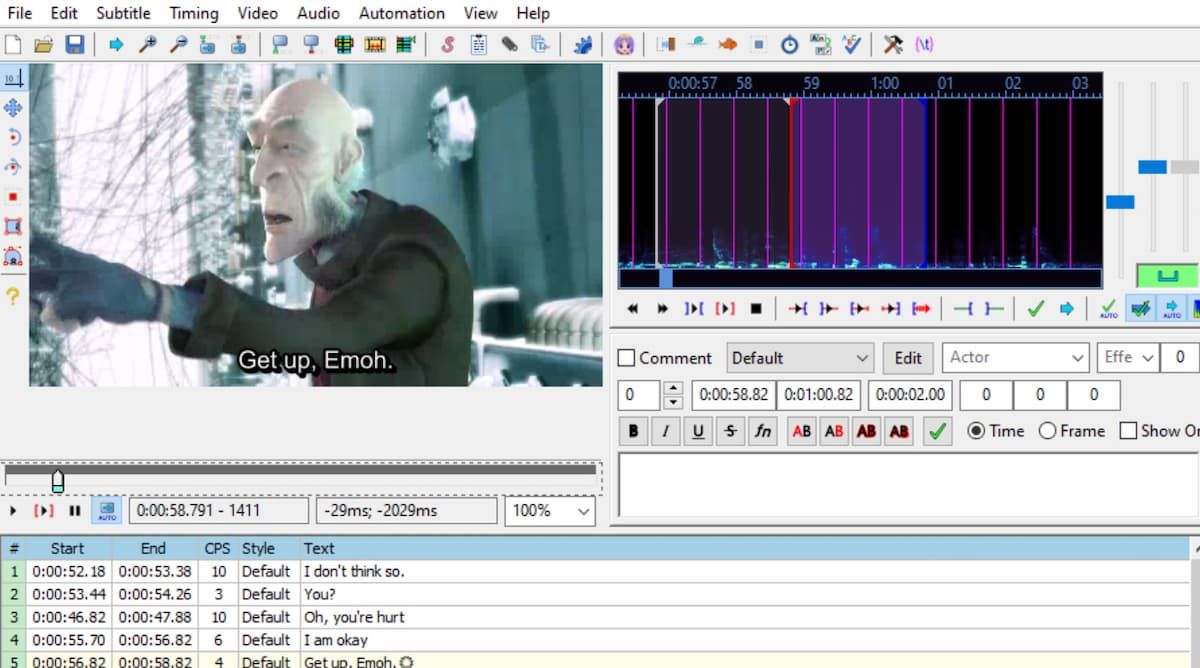Image resolution: width=1200 pixels, height=668 pixels.
Task: Select the crosshair drag-subtitles tool on video
Action: (x=13, y=108)
